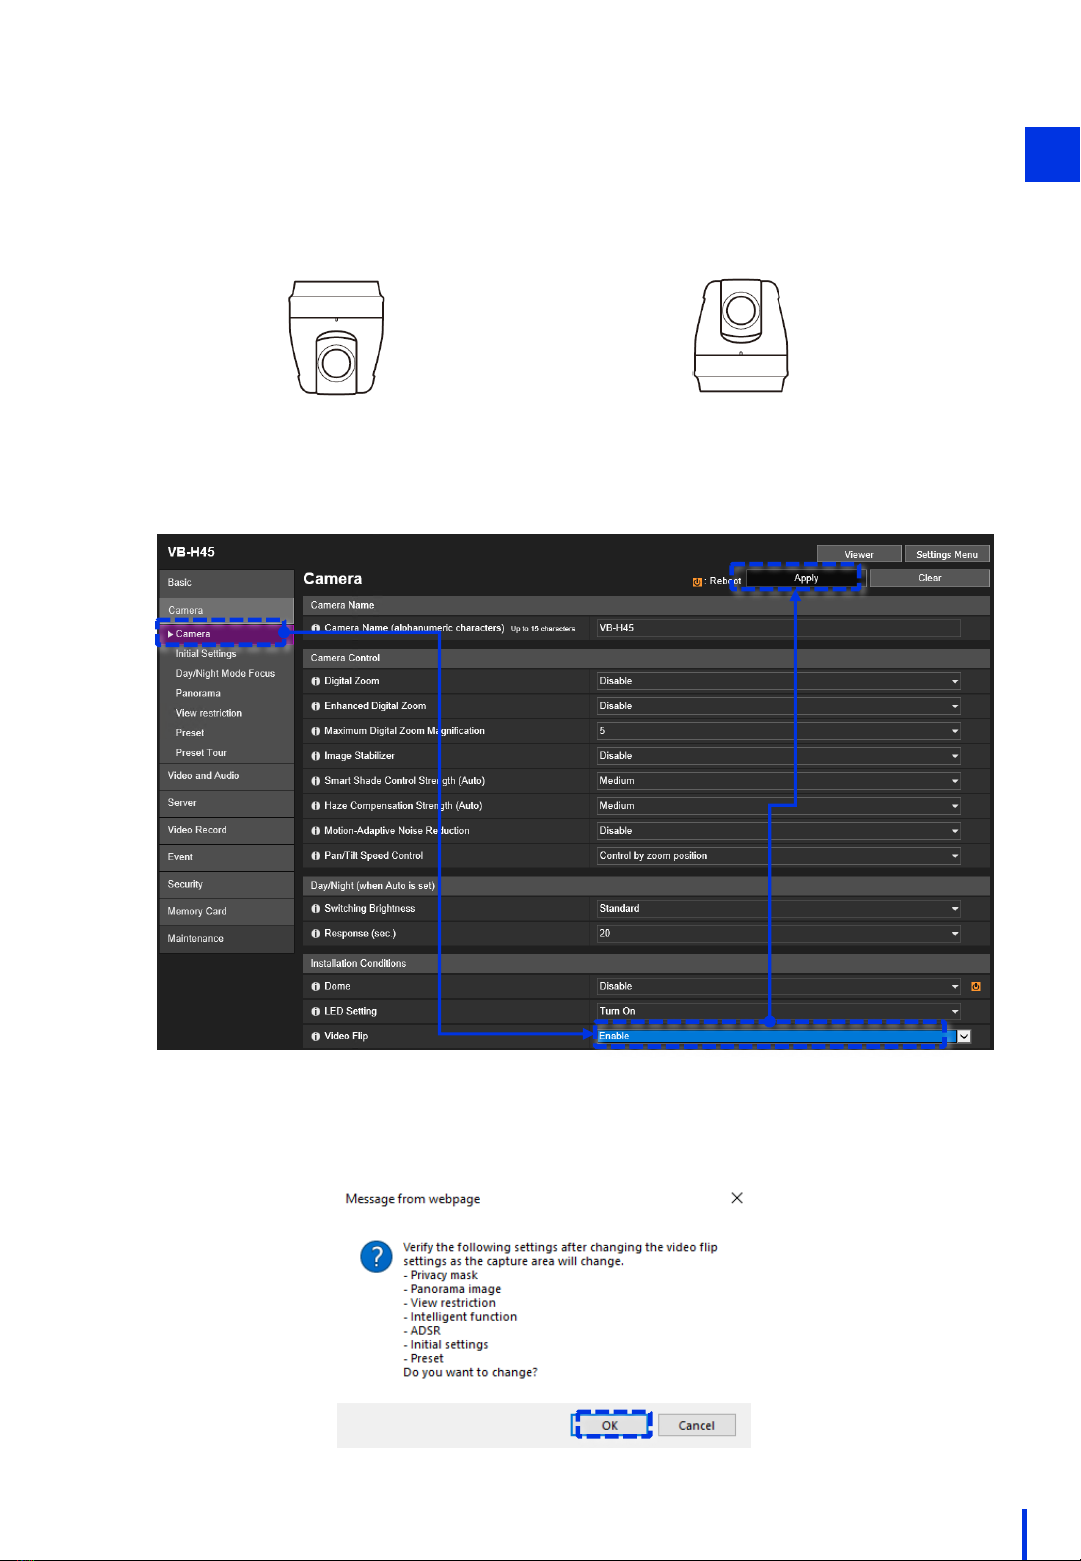The height and width of the screenshot is (1561, 1081).
Task: Click the Apply button
Action: (806, 578)
